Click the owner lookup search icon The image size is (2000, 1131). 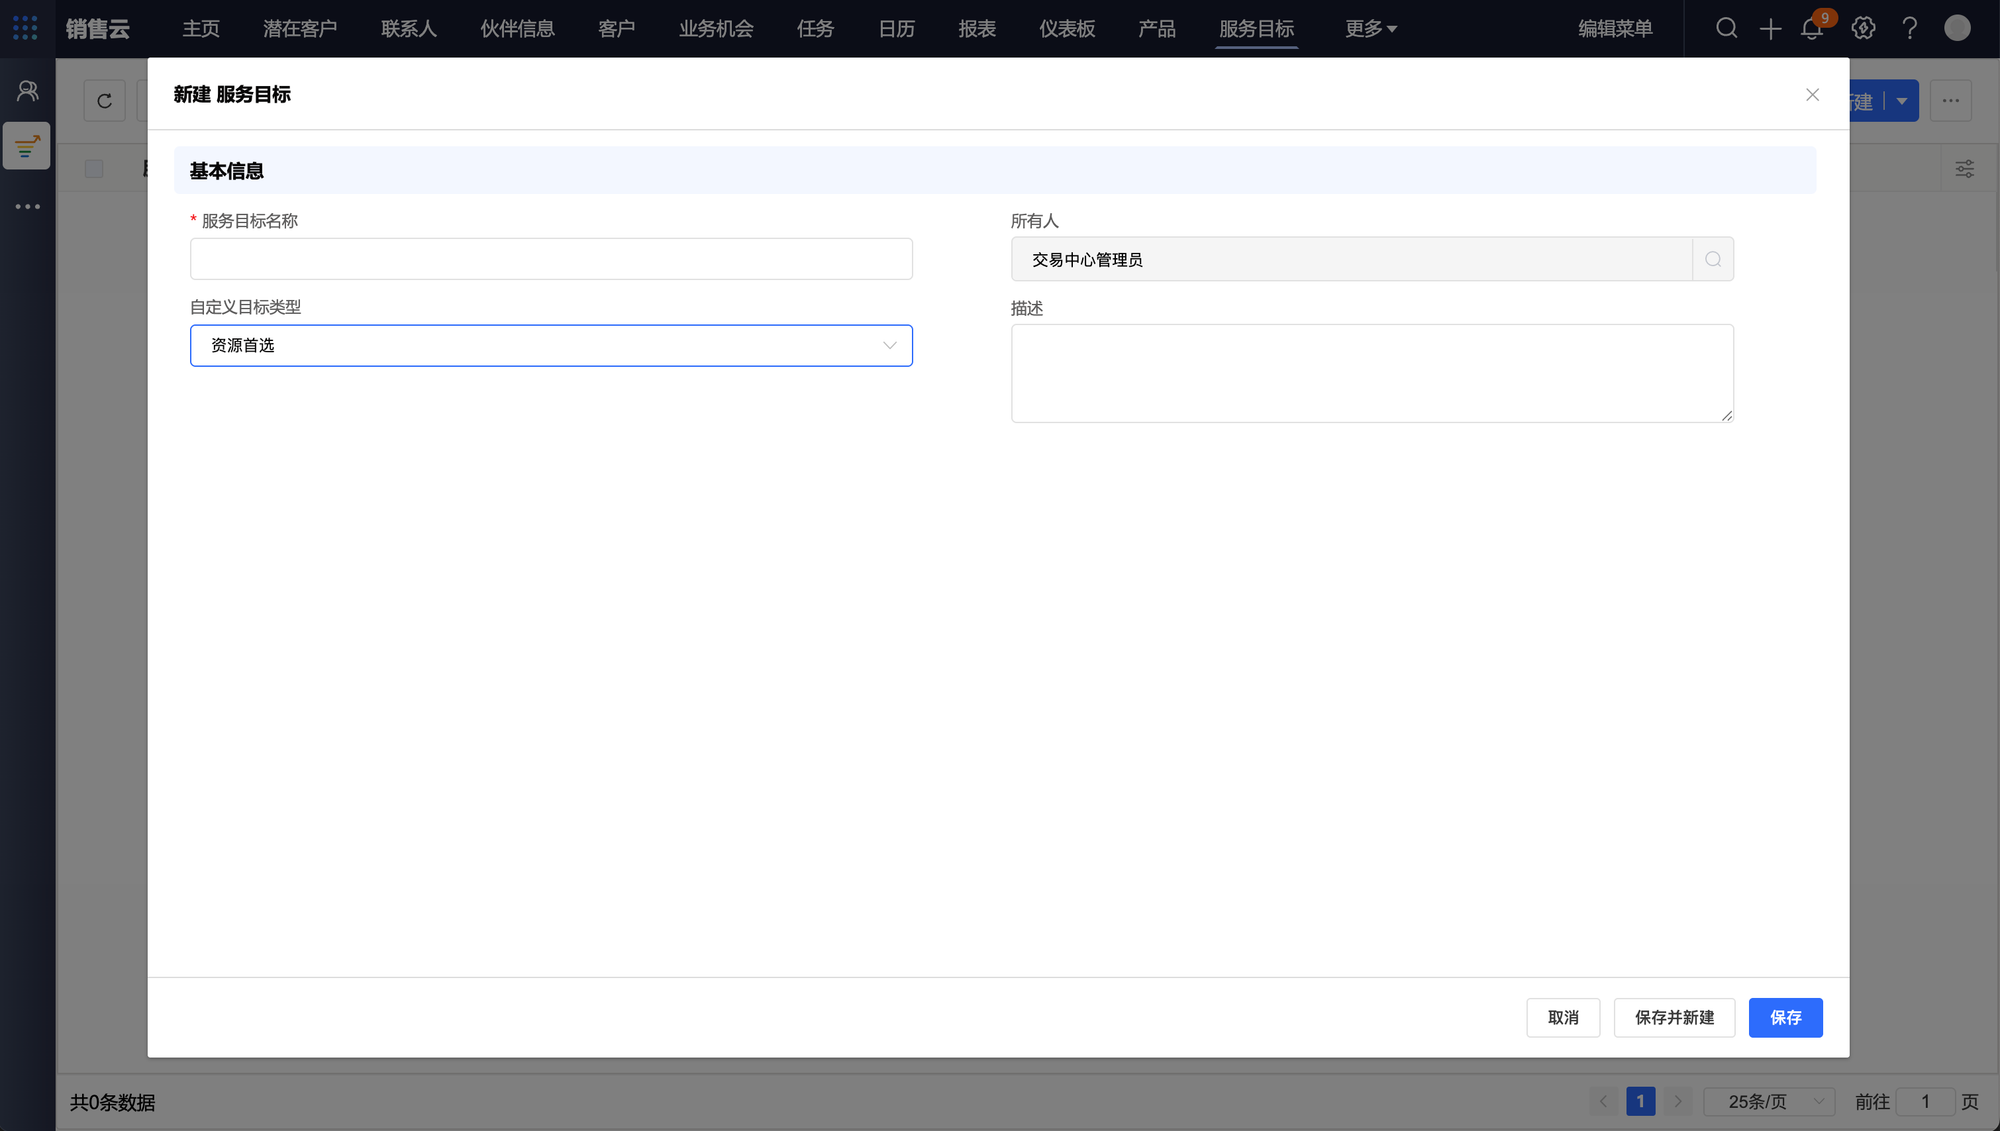tap(1713, 259)
